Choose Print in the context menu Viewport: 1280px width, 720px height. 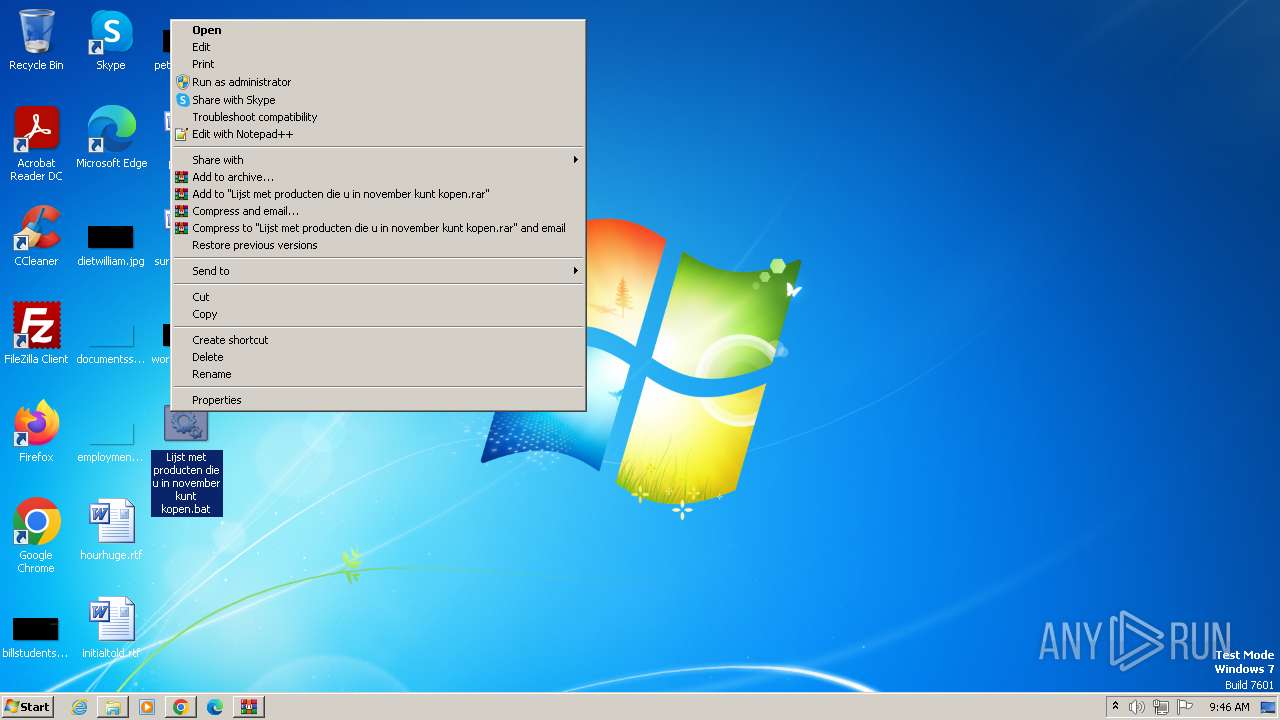(378, 64)
